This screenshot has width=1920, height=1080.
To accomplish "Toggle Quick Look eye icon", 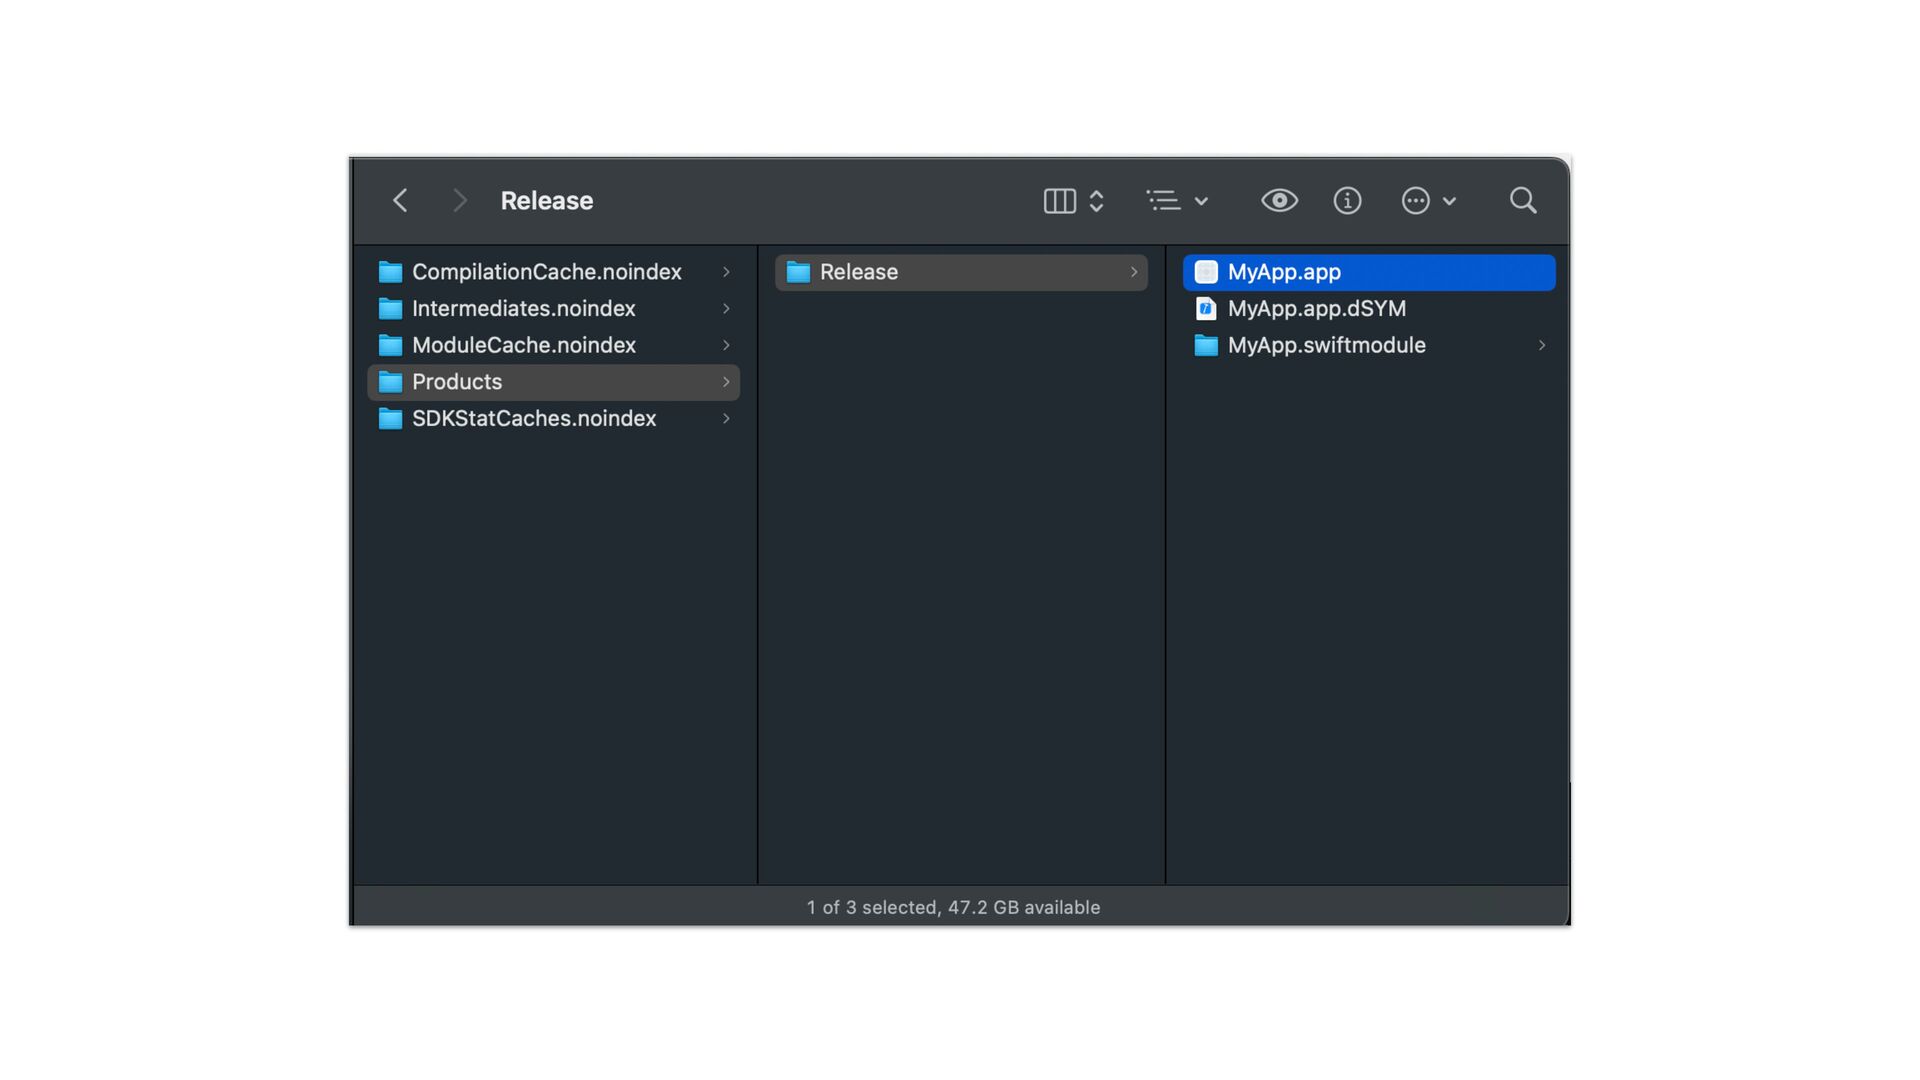I will click(x=1279, y=201).
